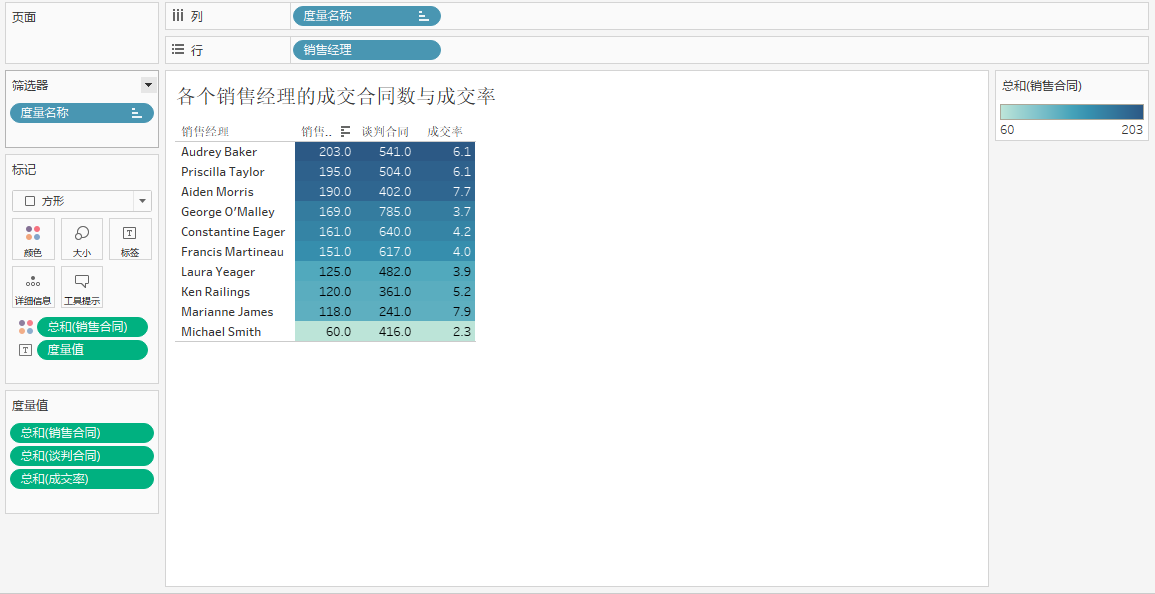This screenshot has height=594, width=1155.
Task: Open the 筛选器 panel dropdown arrow
Action: (x=148, y=86)
